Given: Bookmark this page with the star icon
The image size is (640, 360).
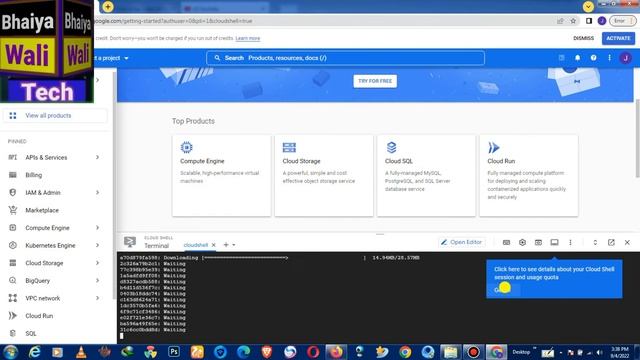Looking at the screenshot, I should 573,21.
